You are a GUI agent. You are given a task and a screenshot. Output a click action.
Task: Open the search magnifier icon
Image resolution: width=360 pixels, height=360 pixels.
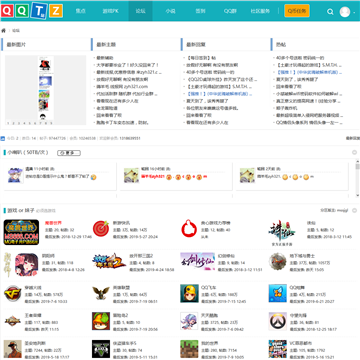[x=330, y=12]
